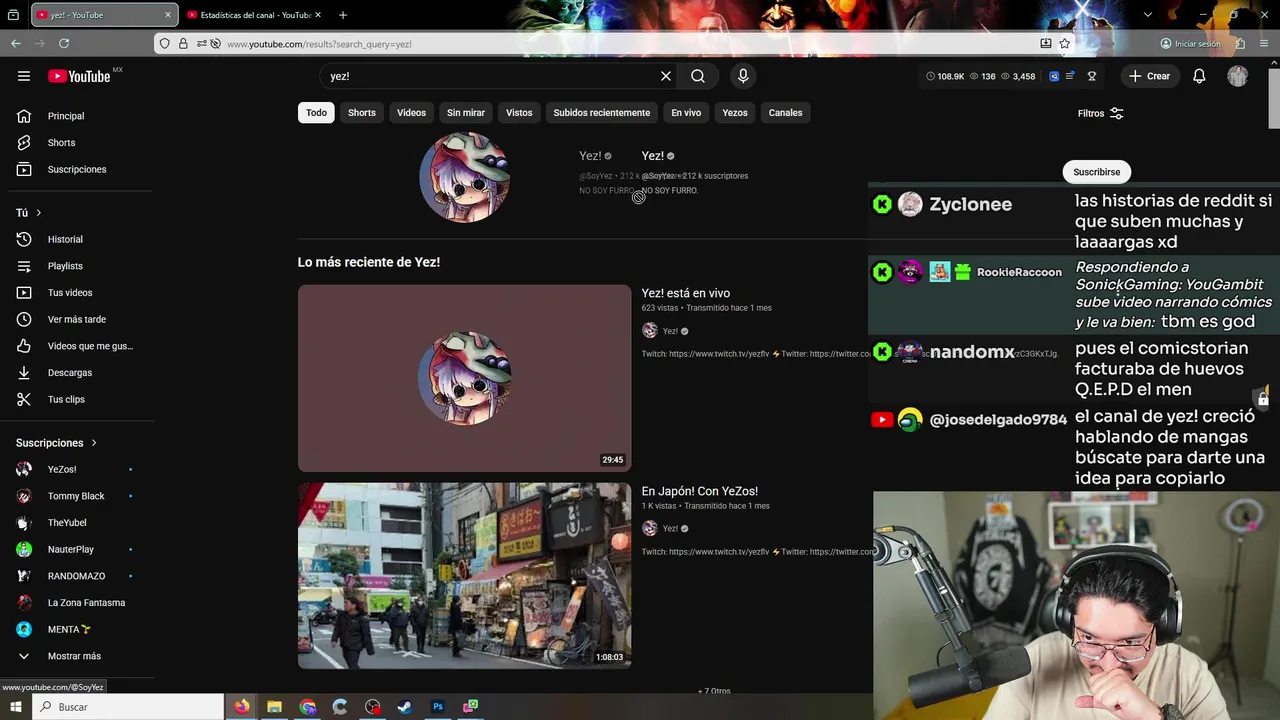Expand the Tú section
1280x720 pixels.
click(x=29, y=213)
